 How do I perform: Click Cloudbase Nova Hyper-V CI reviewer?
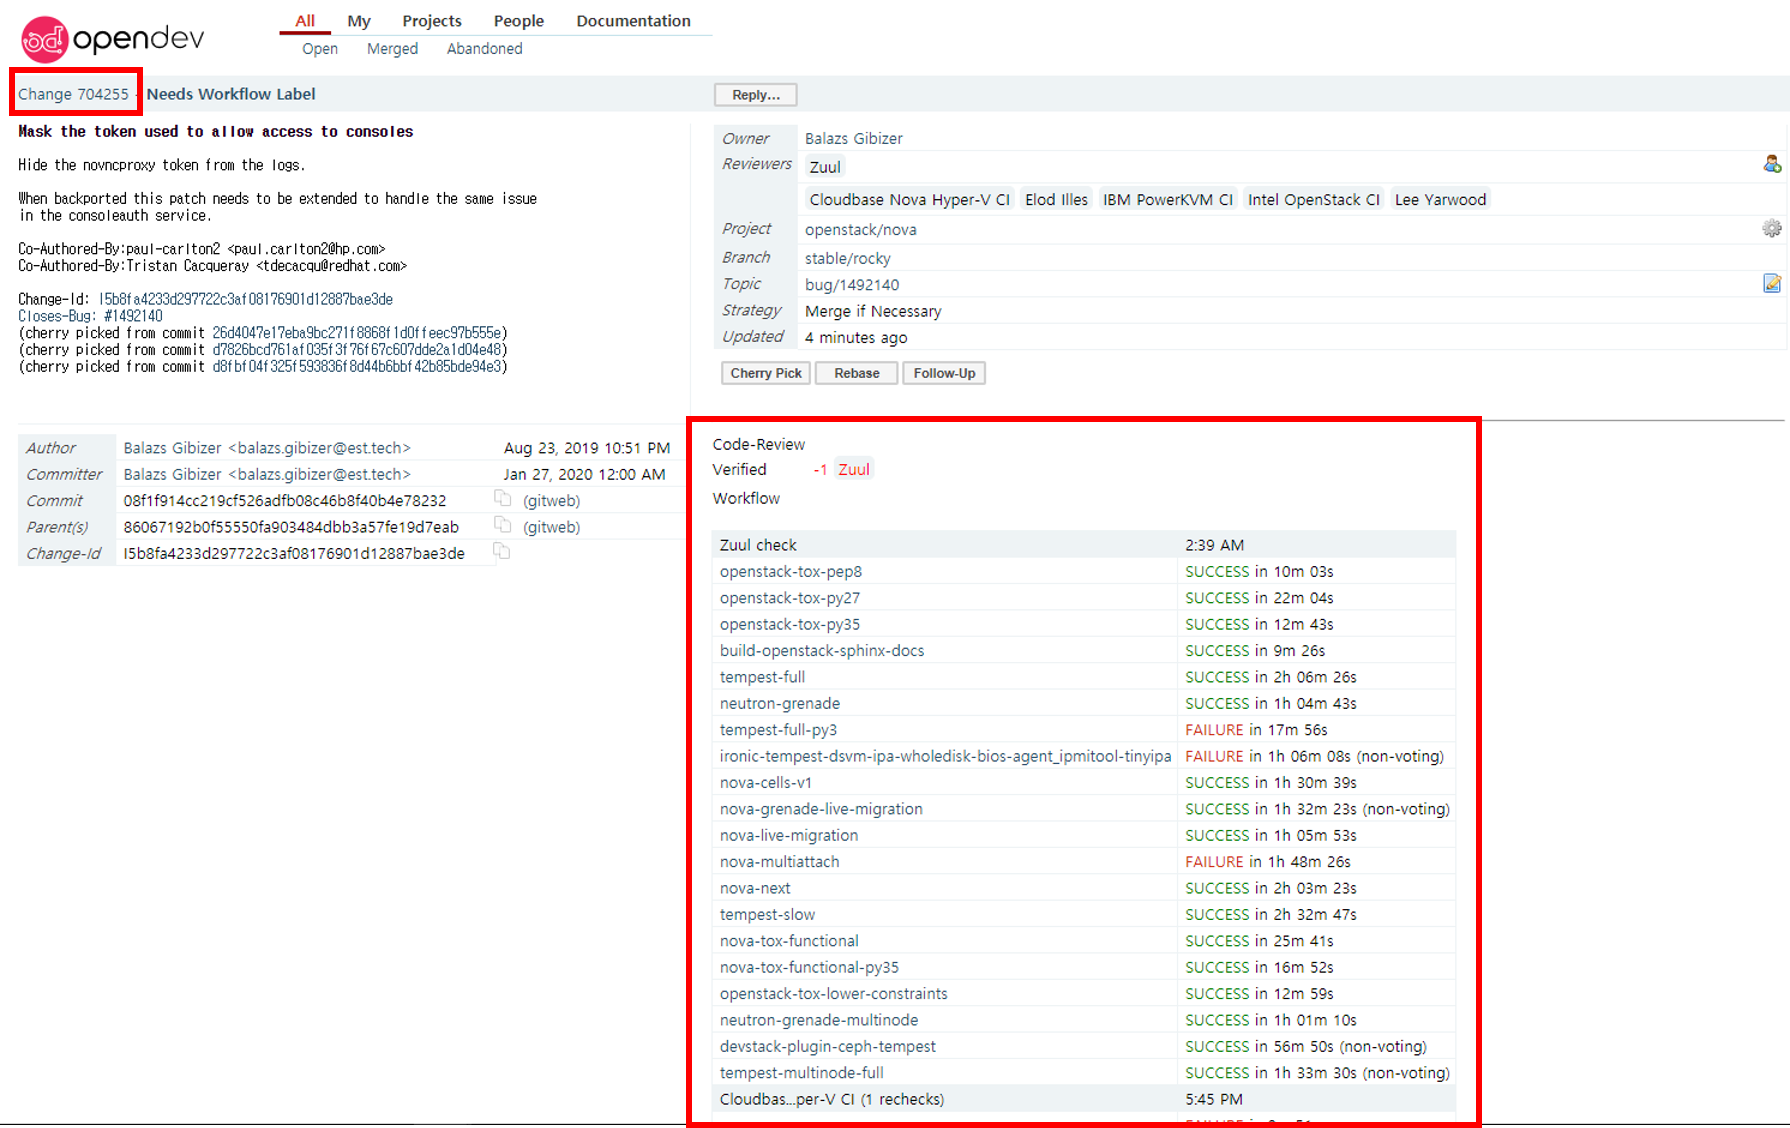click(x=909, y=200)
